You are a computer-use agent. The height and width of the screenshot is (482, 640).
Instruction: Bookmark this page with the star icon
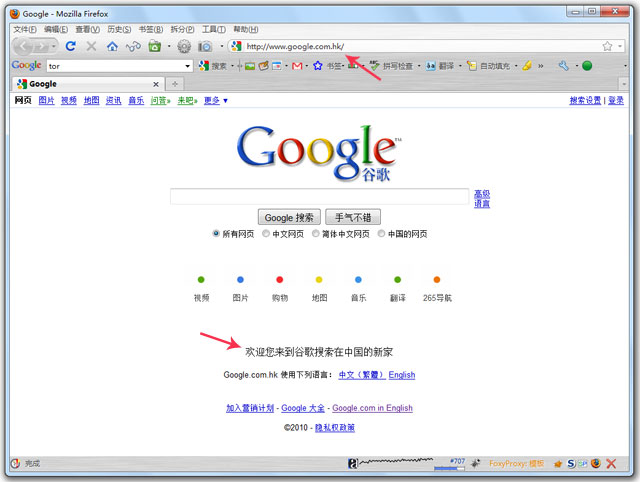click(x=607, y=46)
